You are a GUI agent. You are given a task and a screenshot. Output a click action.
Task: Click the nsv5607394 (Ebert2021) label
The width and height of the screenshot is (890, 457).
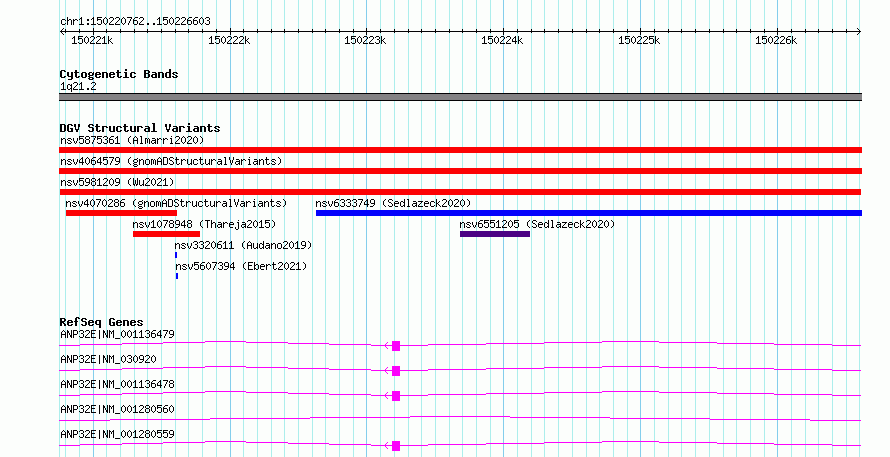point(241,266)
